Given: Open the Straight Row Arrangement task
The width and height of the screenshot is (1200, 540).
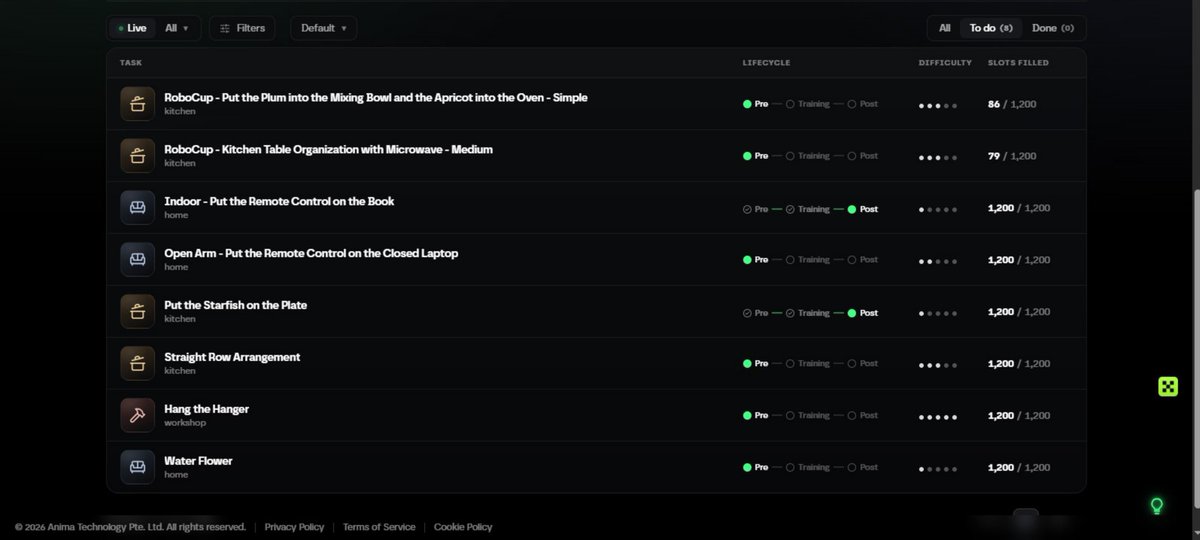Looking at the screenshot, I should [232, 357].
